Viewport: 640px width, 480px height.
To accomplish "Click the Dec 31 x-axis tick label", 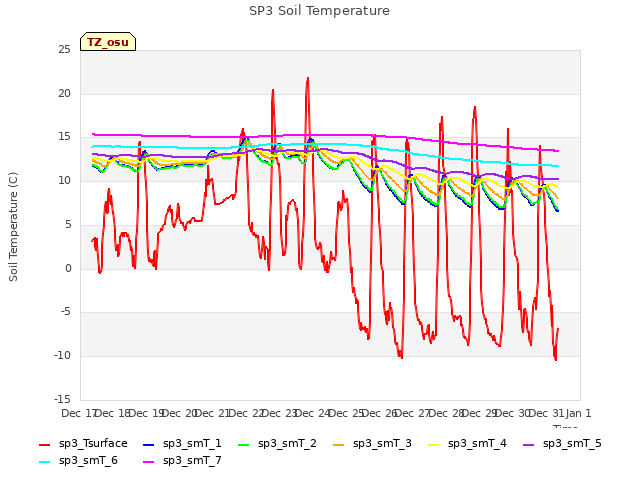I will (547, 413).
